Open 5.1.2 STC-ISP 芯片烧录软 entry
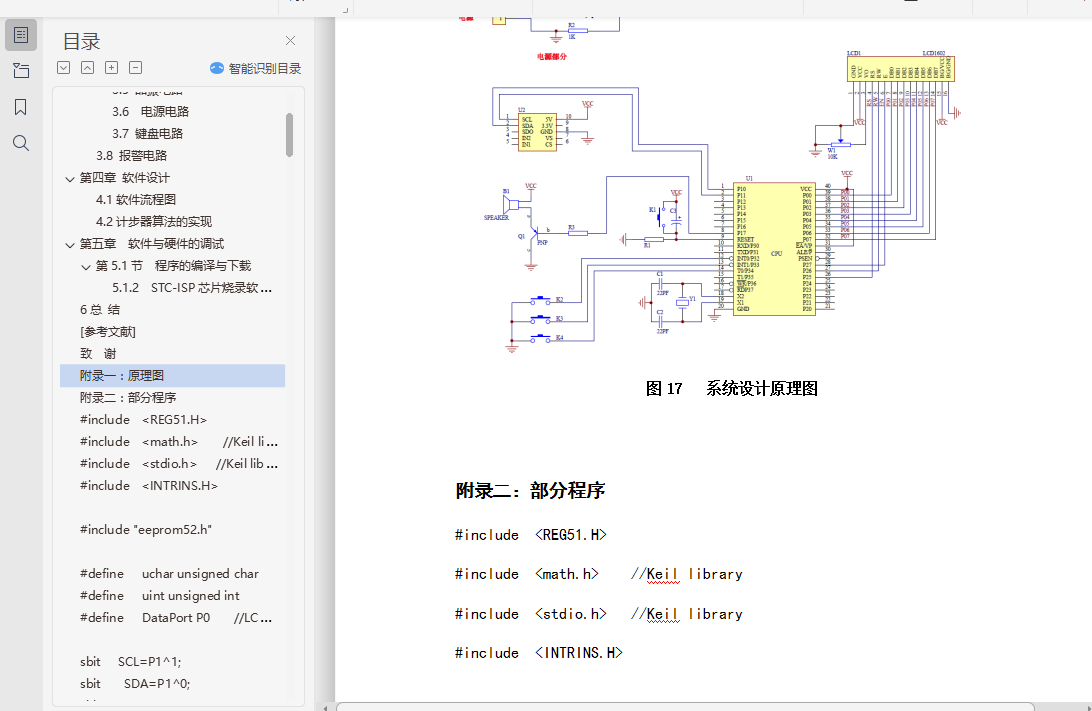This screenshot has width=1092, height=711. click(192, 288)
